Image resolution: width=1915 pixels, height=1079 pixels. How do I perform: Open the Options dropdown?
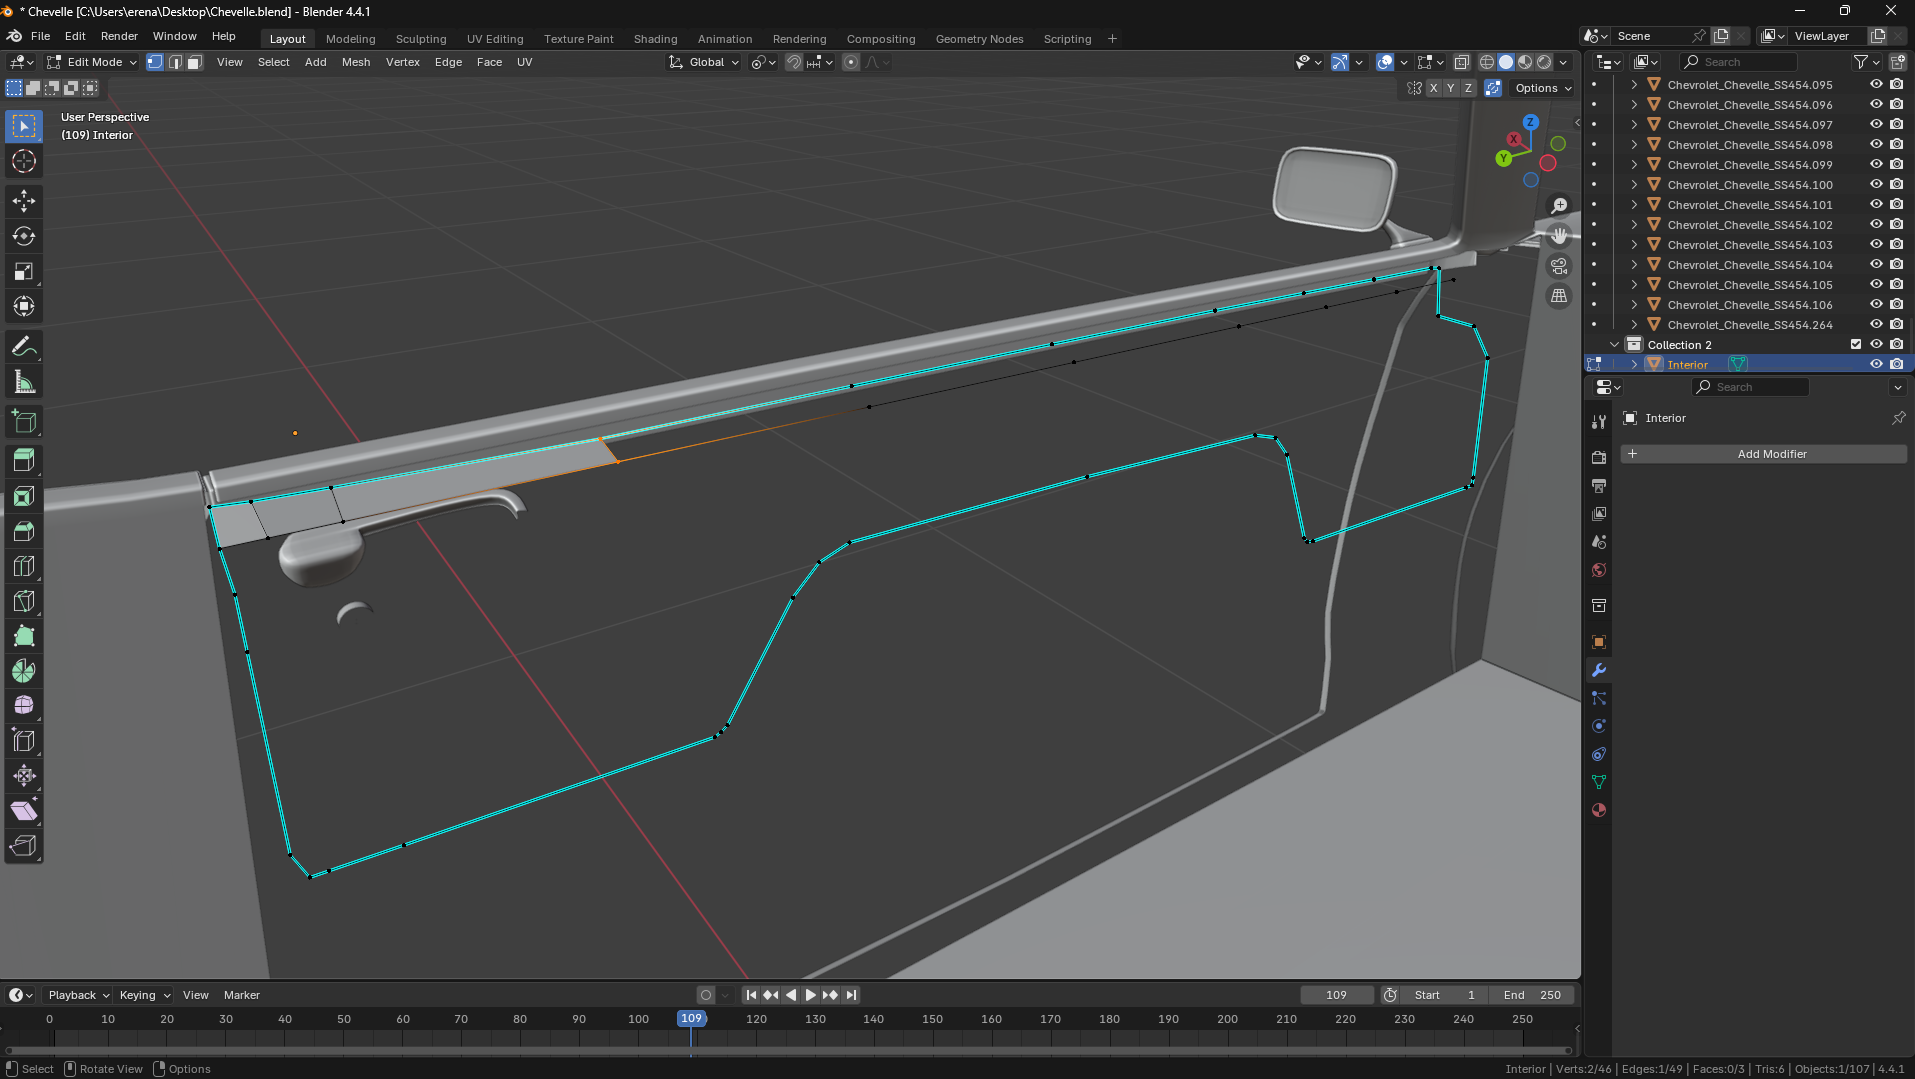1543,88
